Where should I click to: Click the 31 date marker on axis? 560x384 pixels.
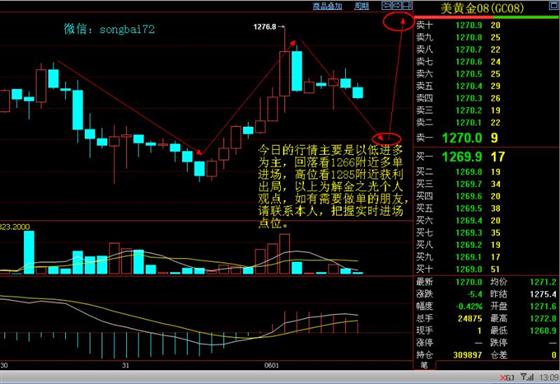[125, 365]
